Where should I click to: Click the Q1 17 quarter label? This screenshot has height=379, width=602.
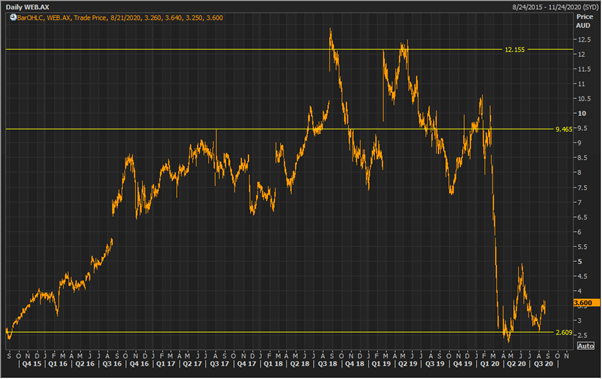(165, 364)
